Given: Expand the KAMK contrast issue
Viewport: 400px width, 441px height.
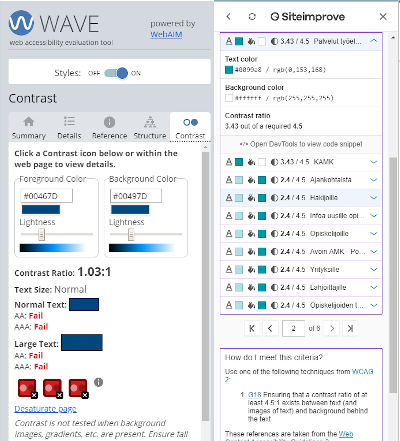Looking at the screenshot, I should click(373, 162).
